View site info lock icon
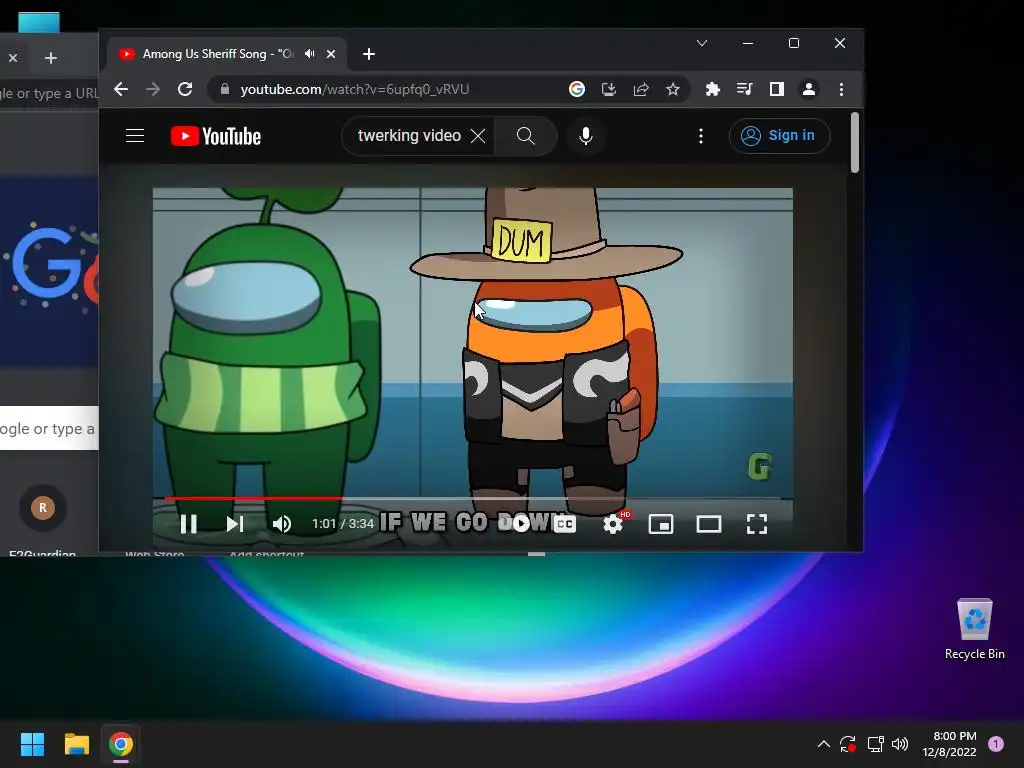Viewport: 1024px width, 768px height. [x=225, y=89]
